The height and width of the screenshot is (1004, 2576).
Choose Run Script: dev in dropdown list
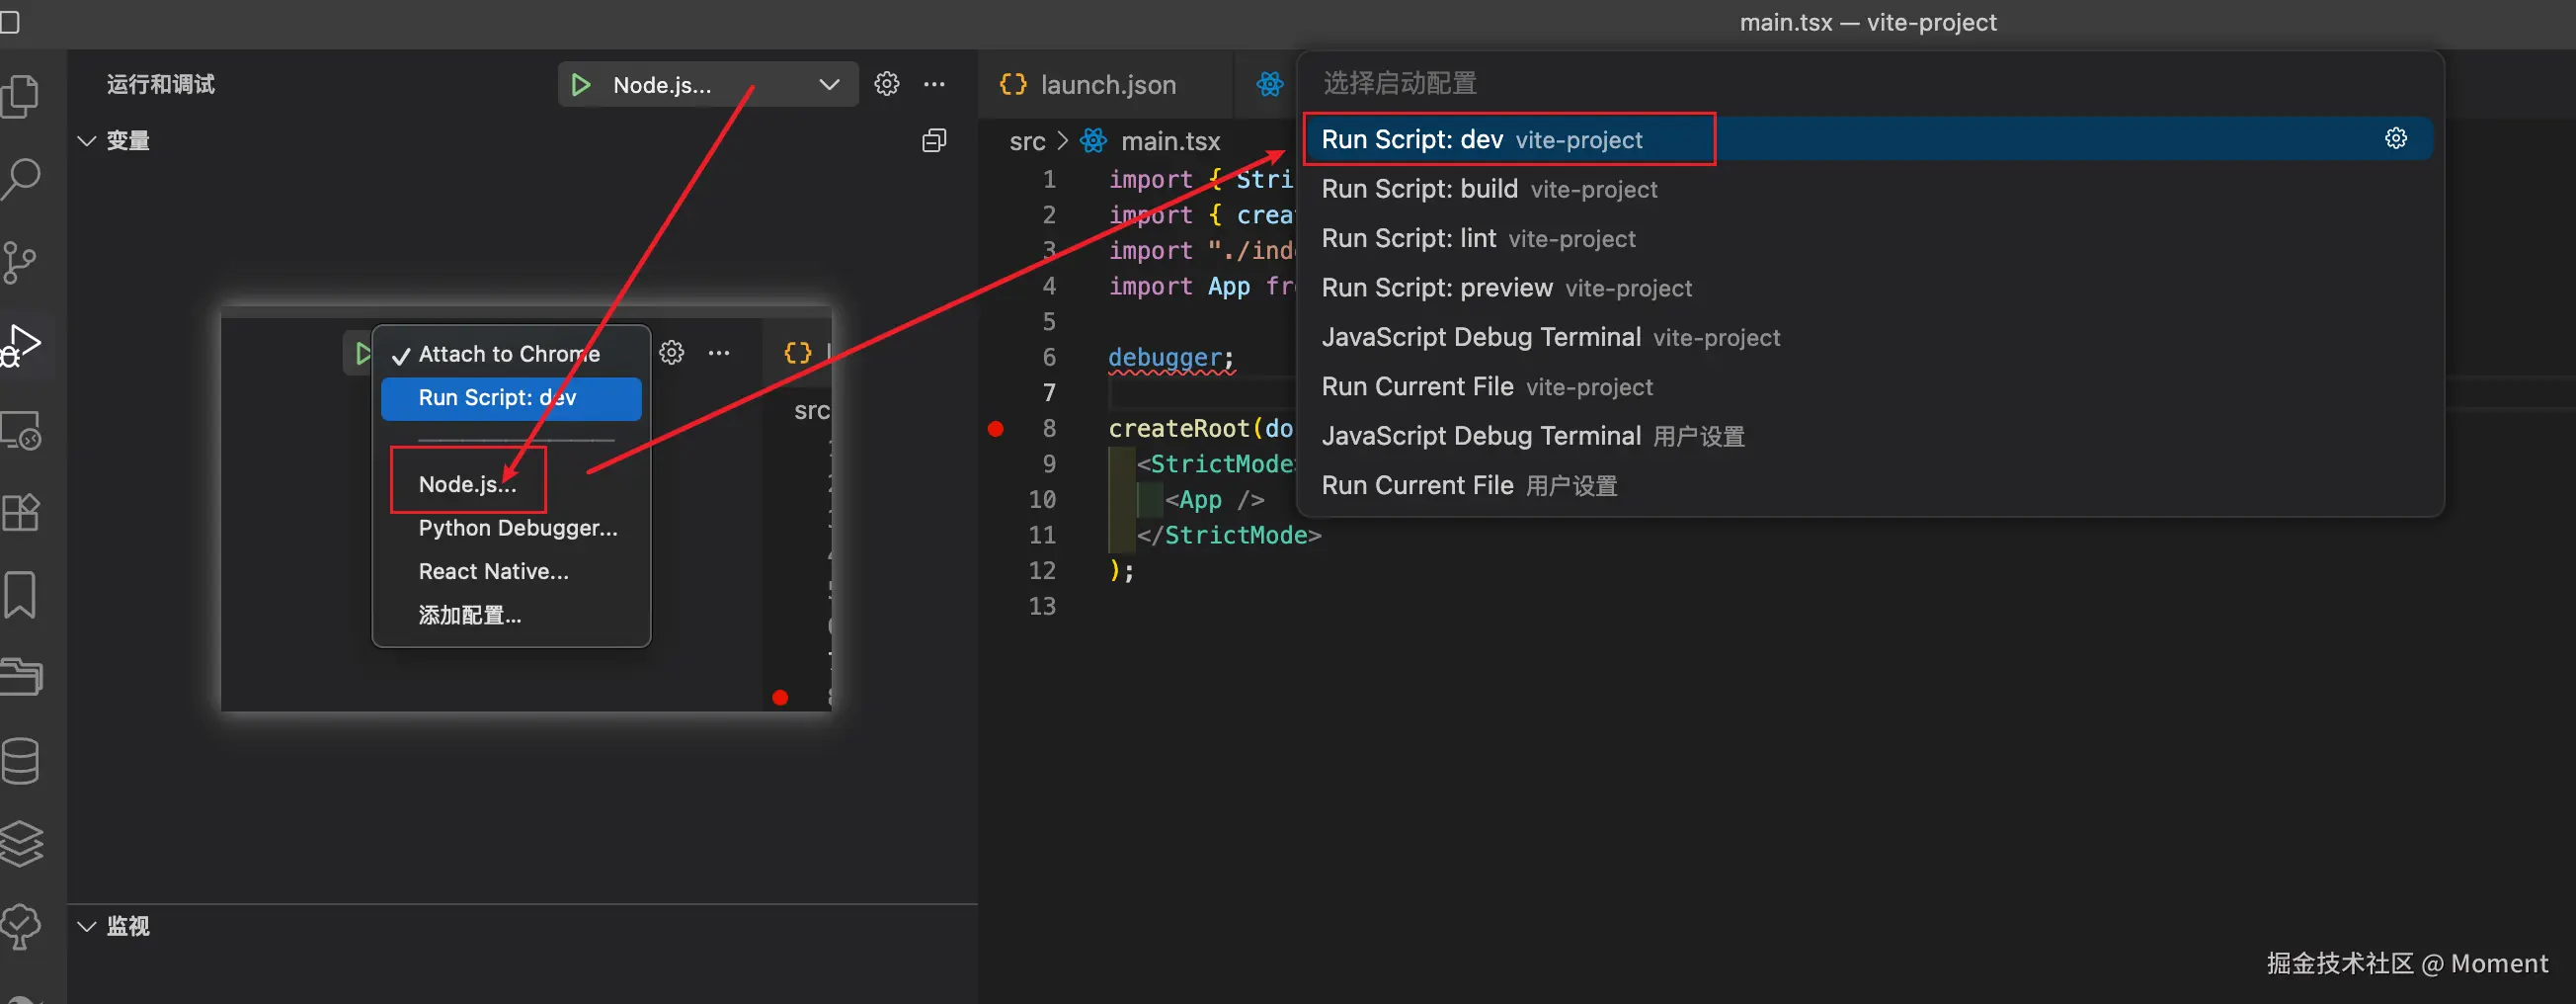coord(510,398)
